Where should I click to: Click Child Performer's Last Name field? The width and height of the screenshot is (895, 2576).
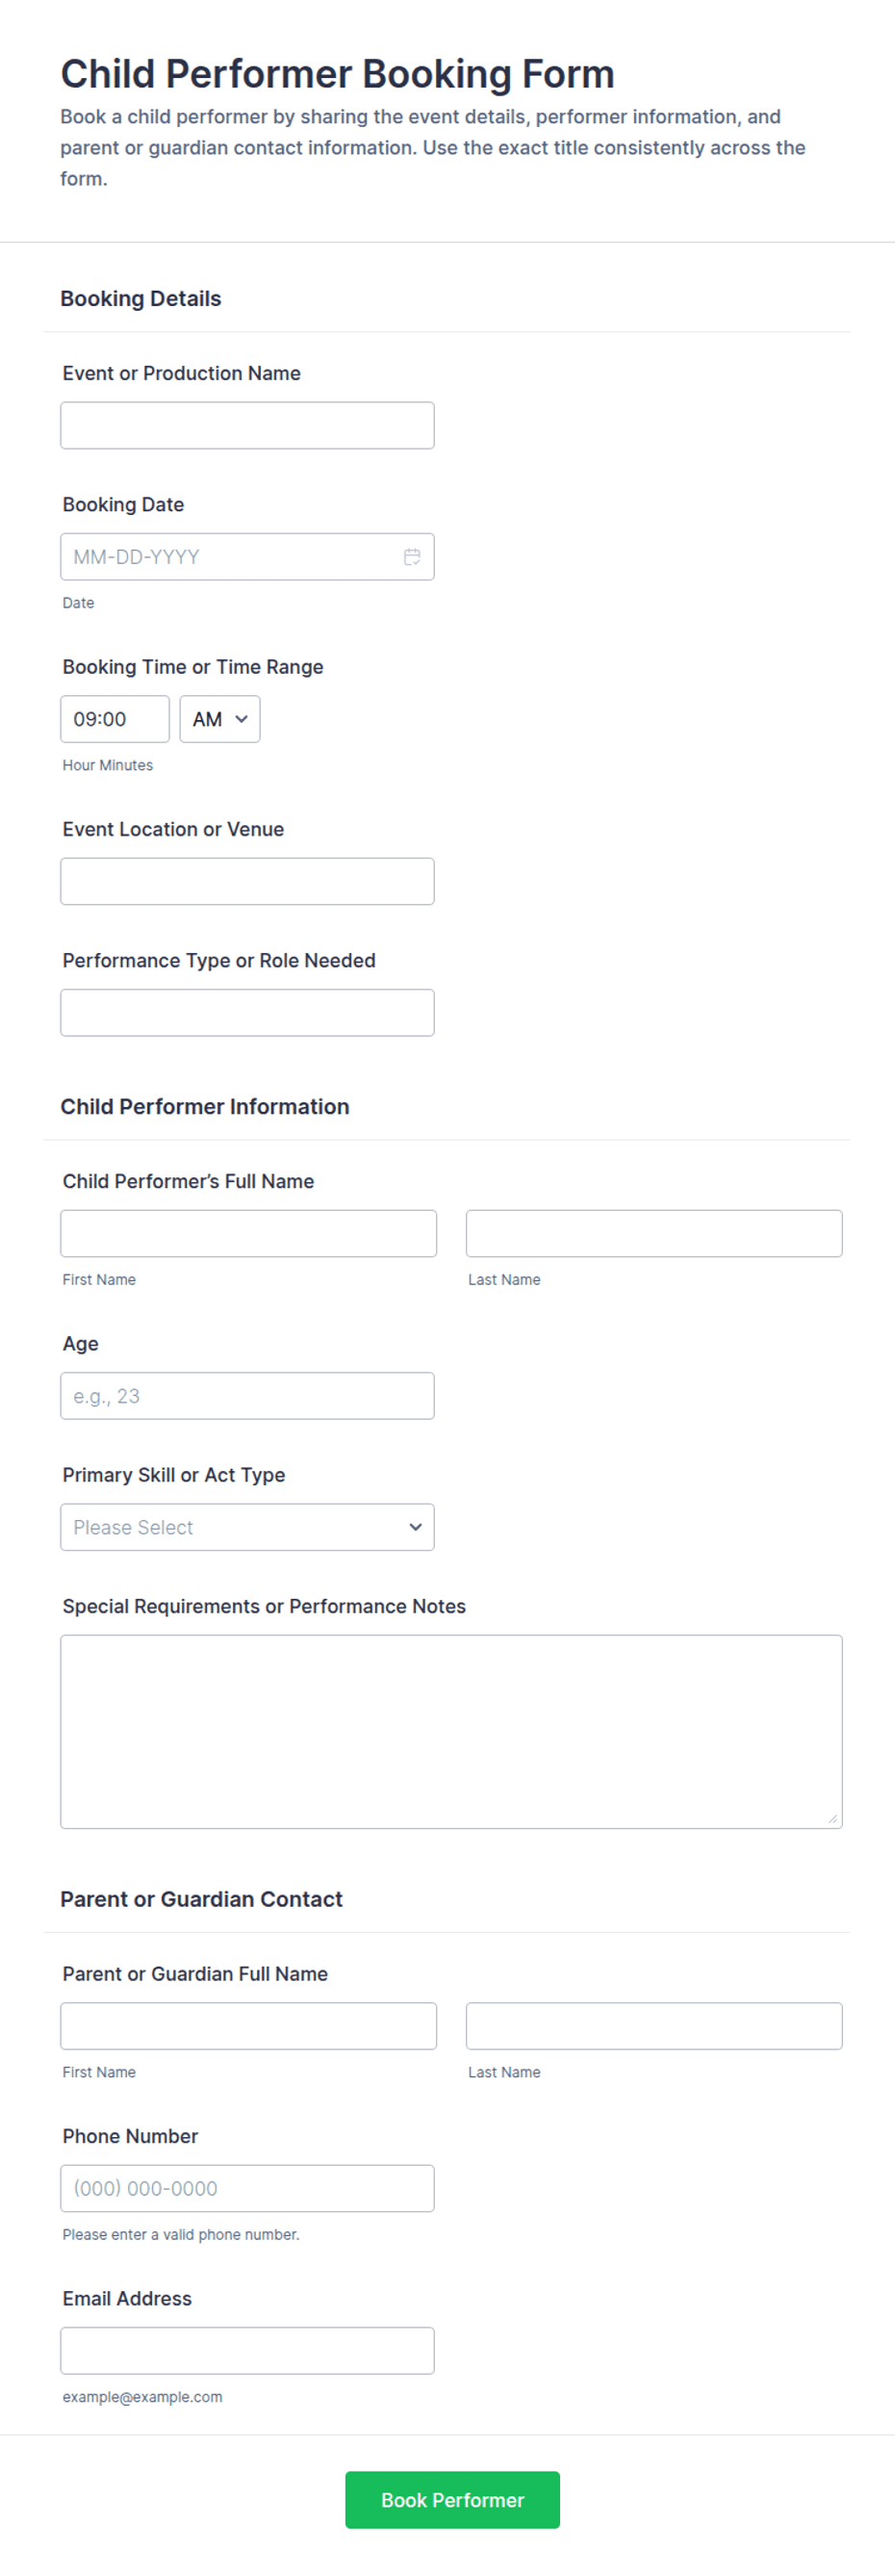(x=654, y=1233)
